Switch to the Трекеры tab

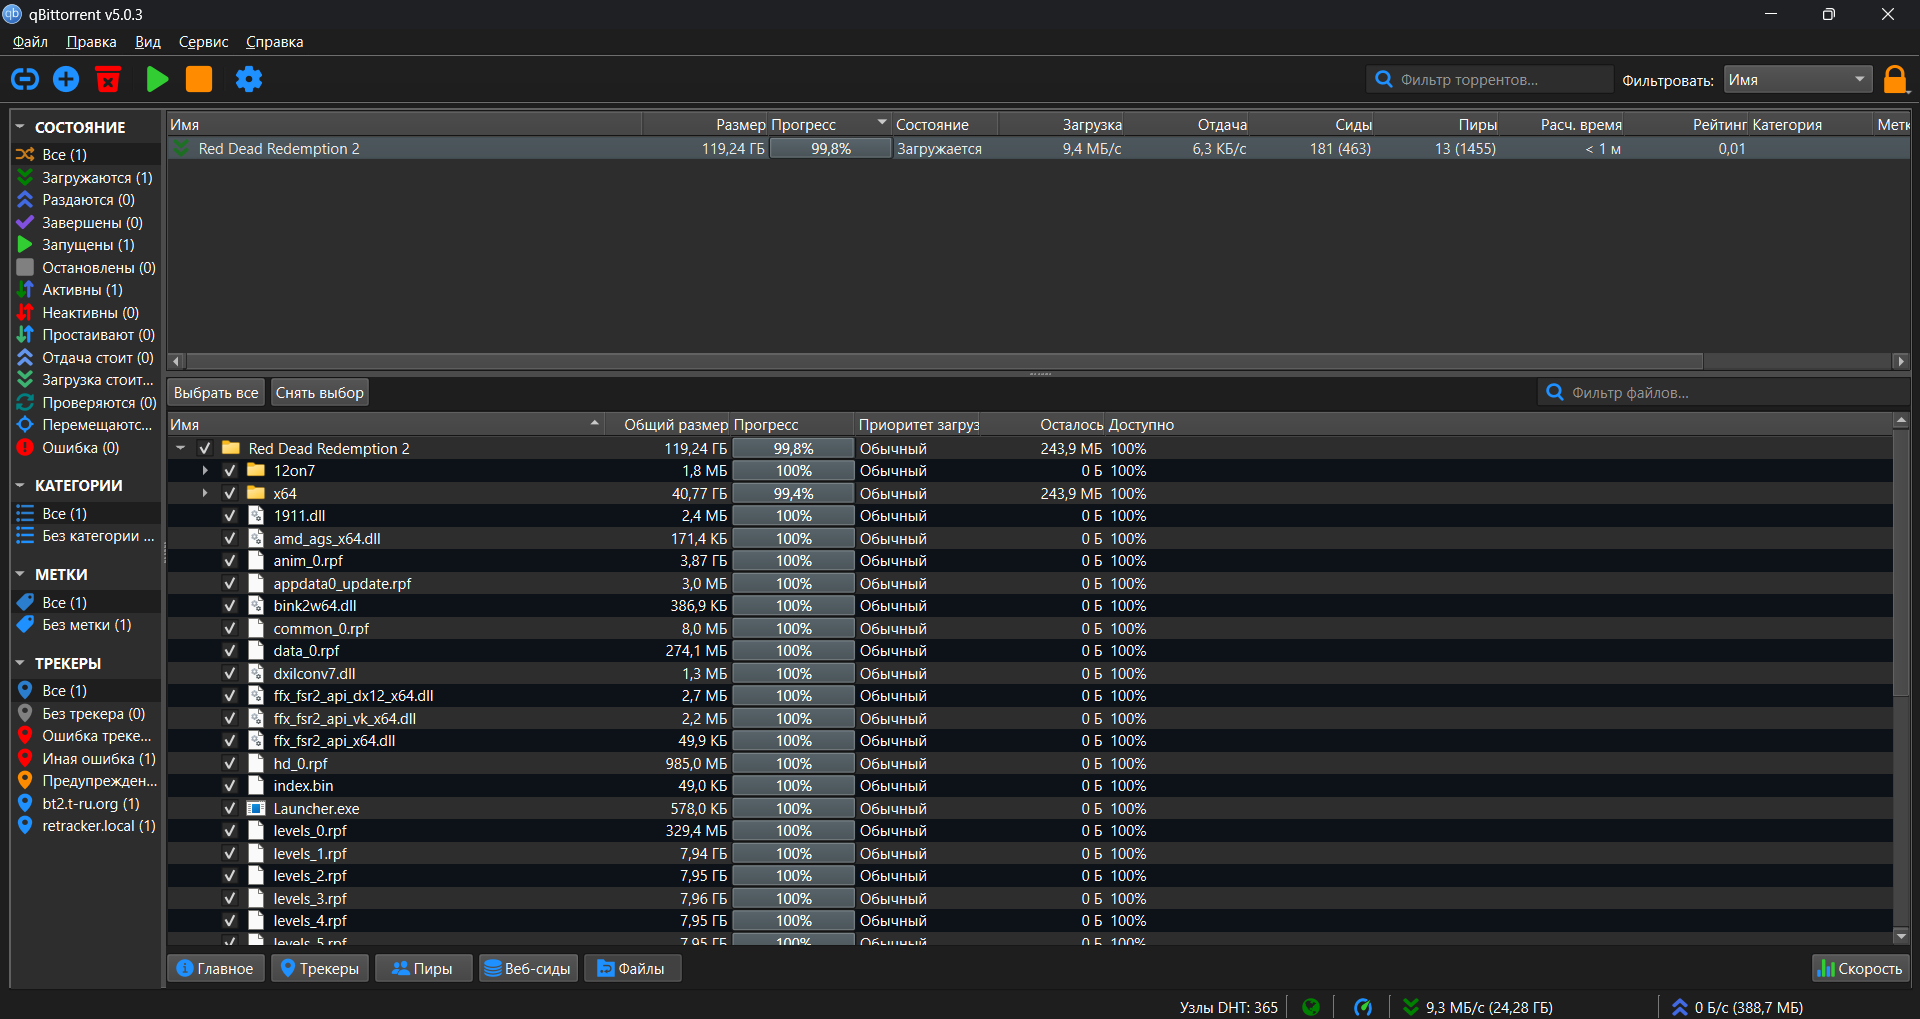coord(320,968)
